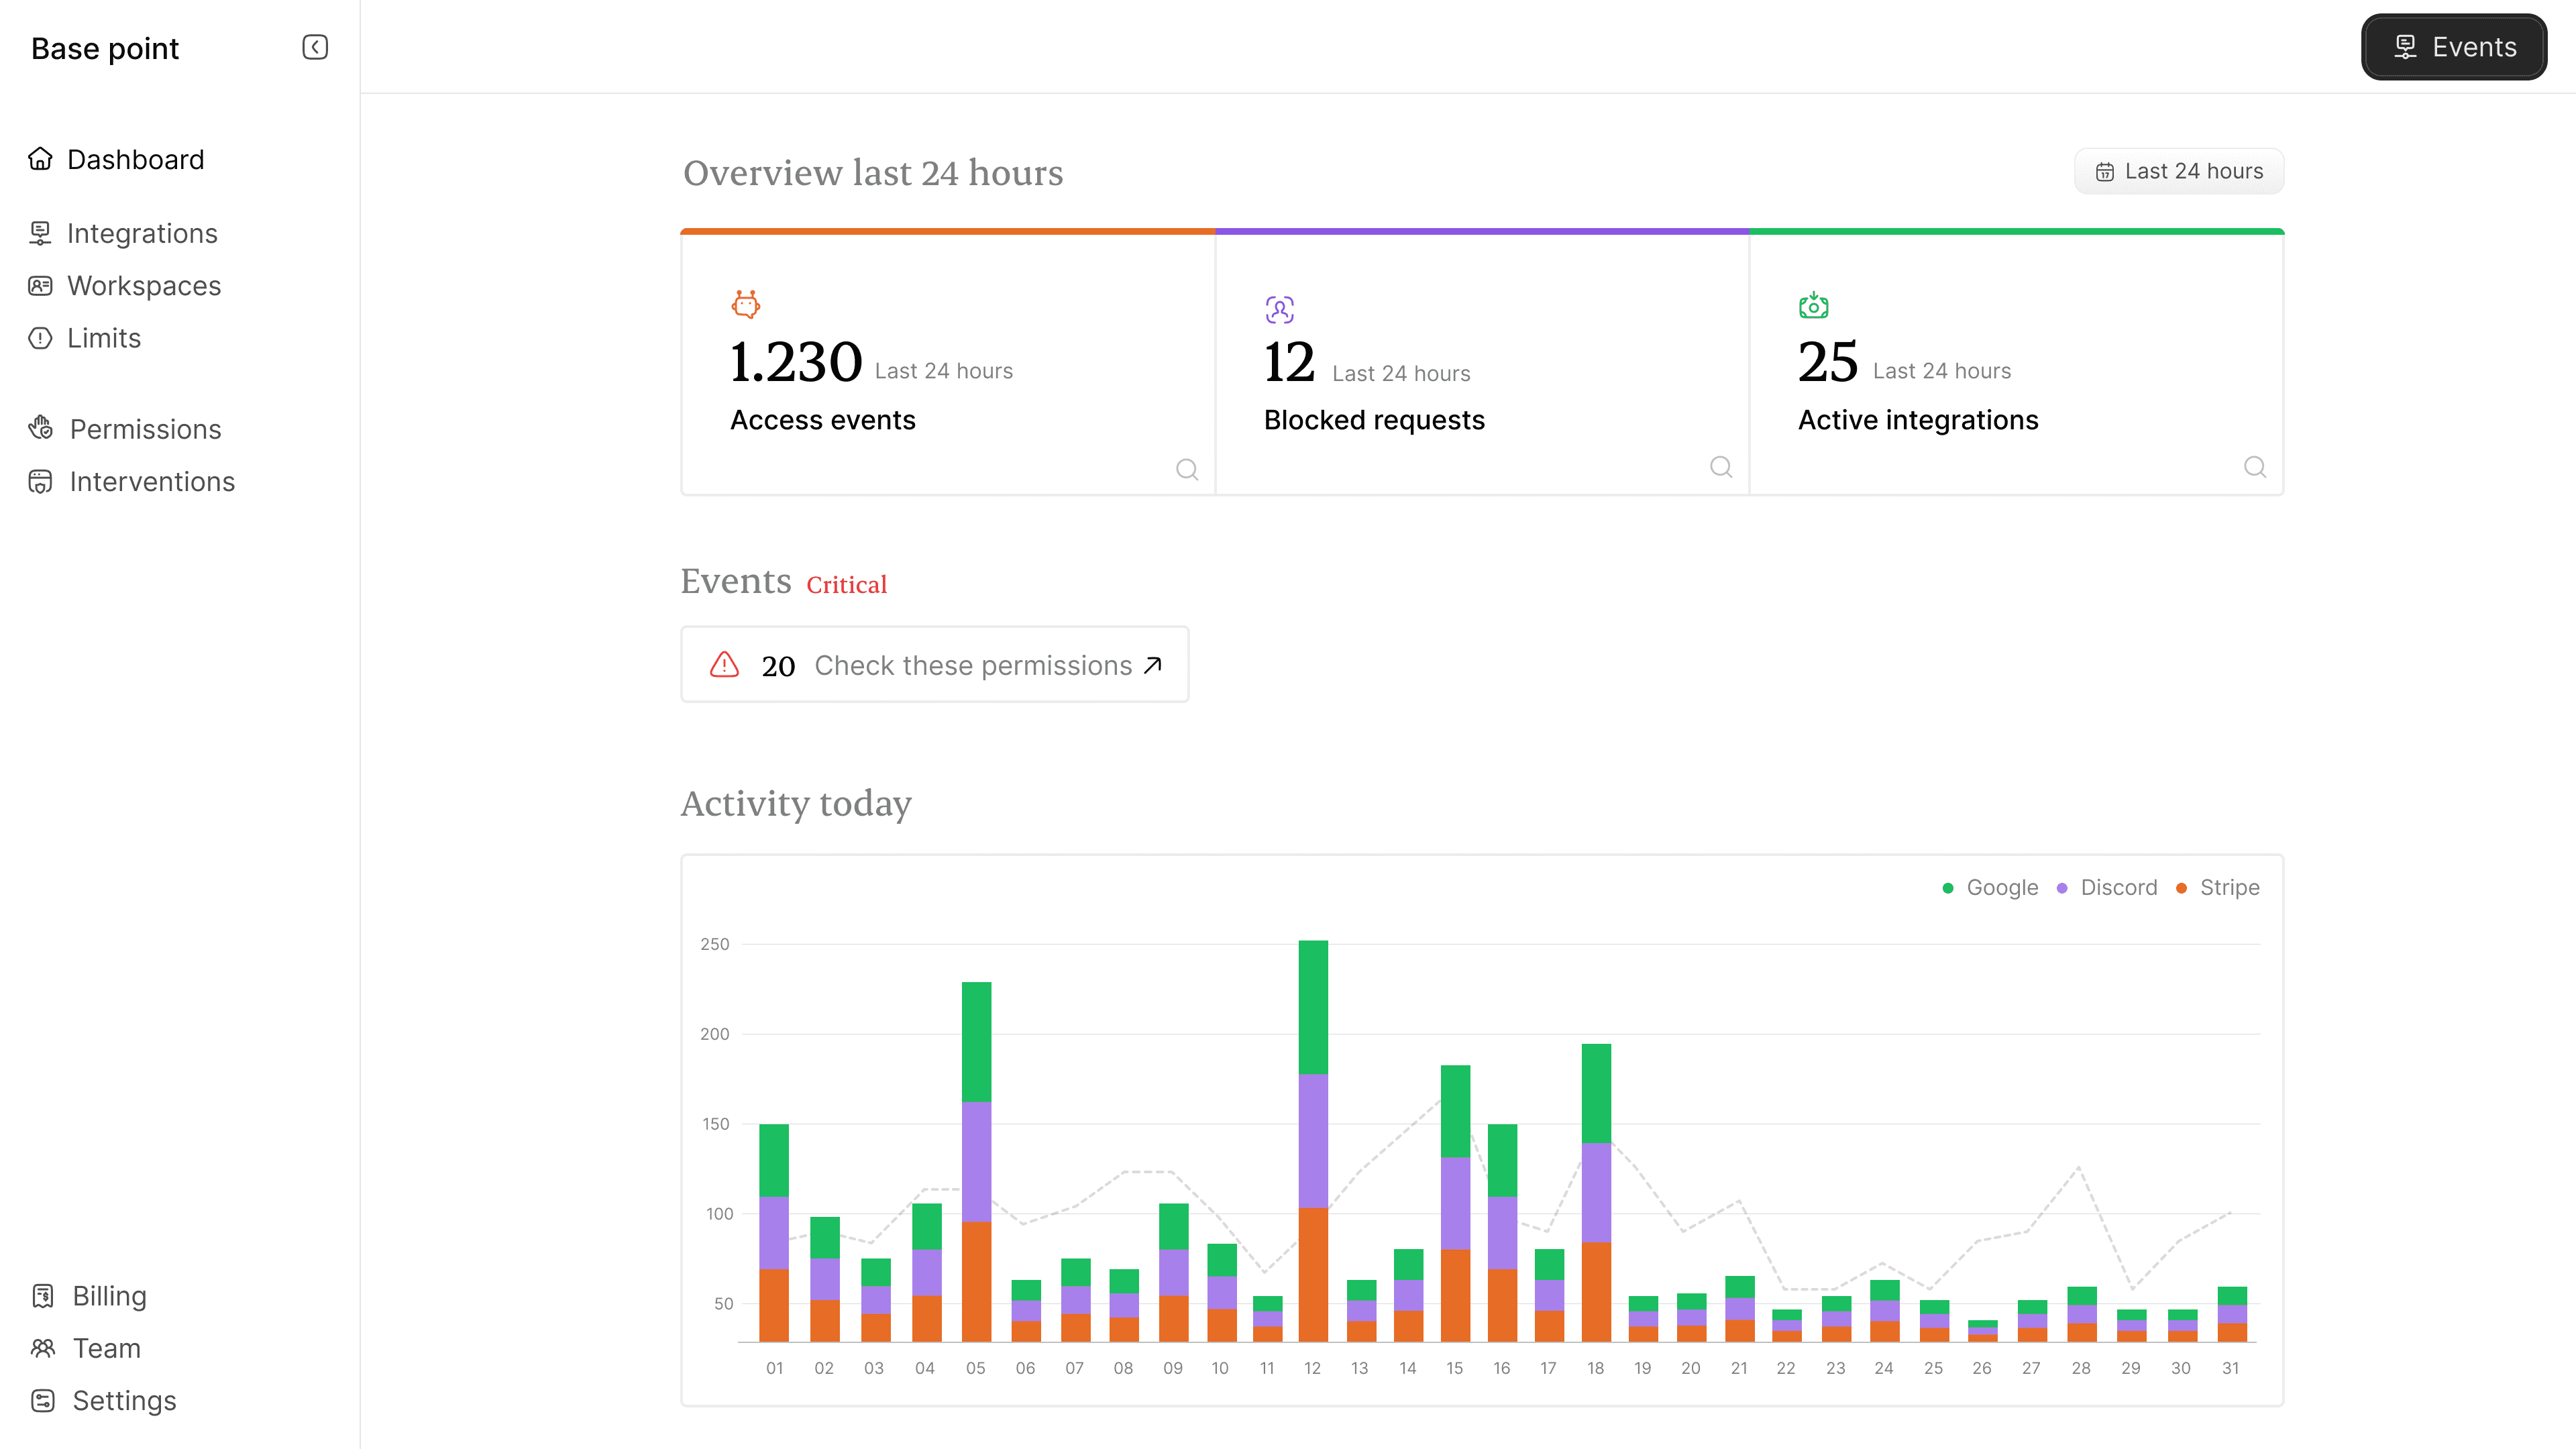The width and height of the screenshot is (2576, 1449).
Task: Open Settings at the bottom of the sidebar
Action: point(124,1401)
